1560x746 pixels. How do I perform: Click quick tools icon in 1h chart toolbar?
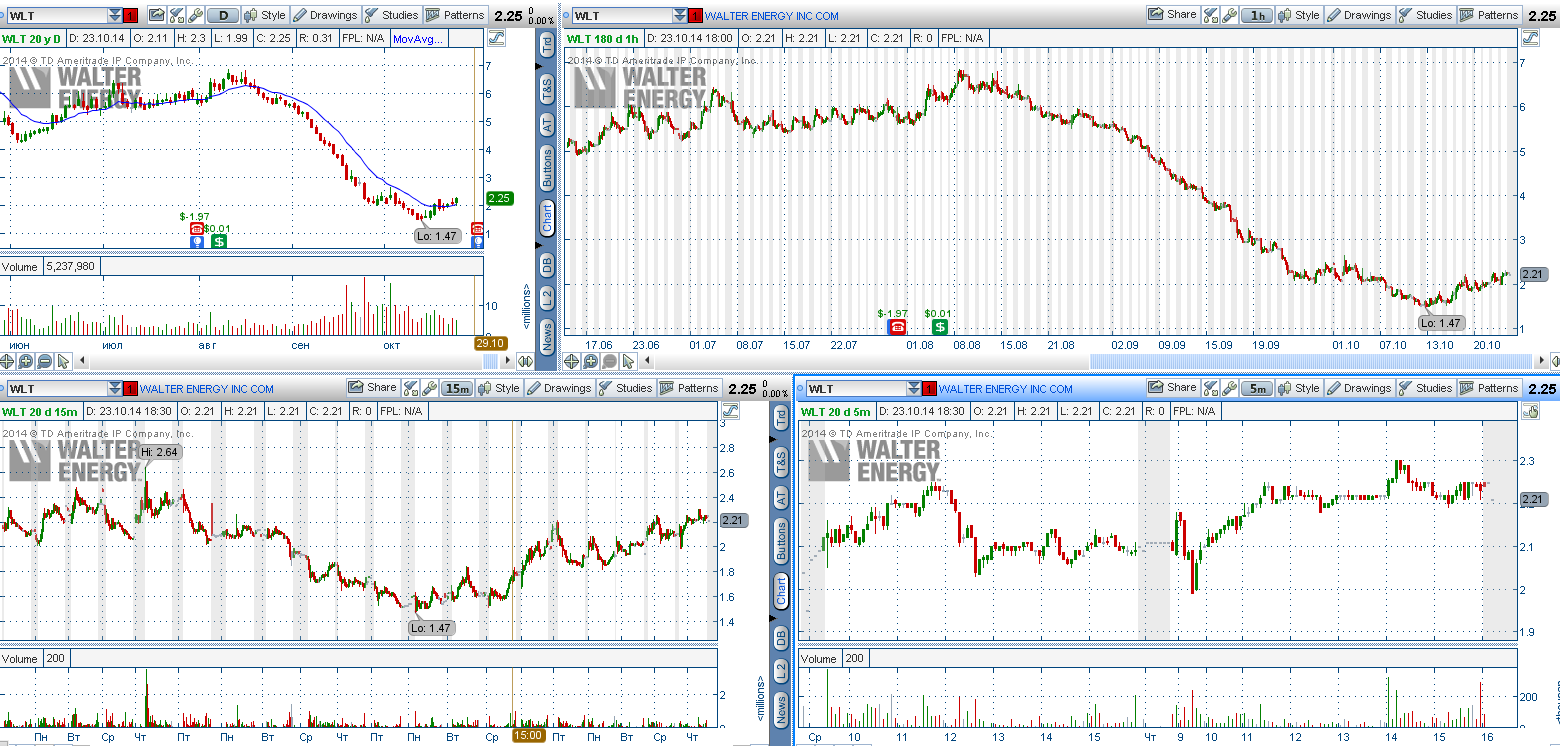point(1211,15)
